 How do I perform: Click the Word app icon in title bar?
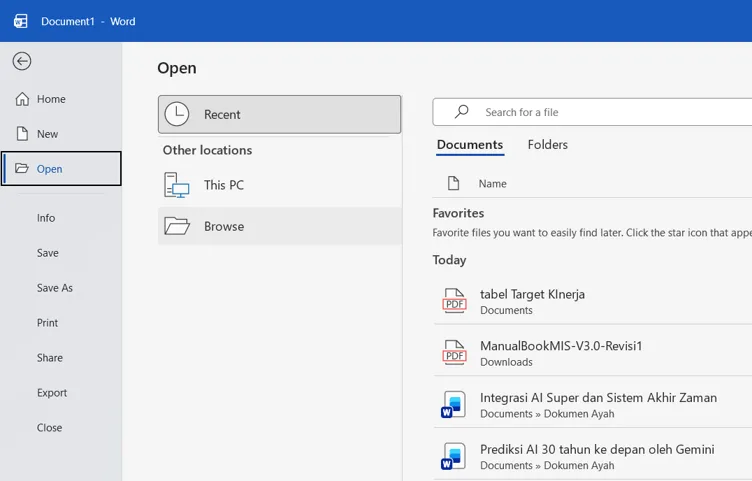(x=21, y=21)
